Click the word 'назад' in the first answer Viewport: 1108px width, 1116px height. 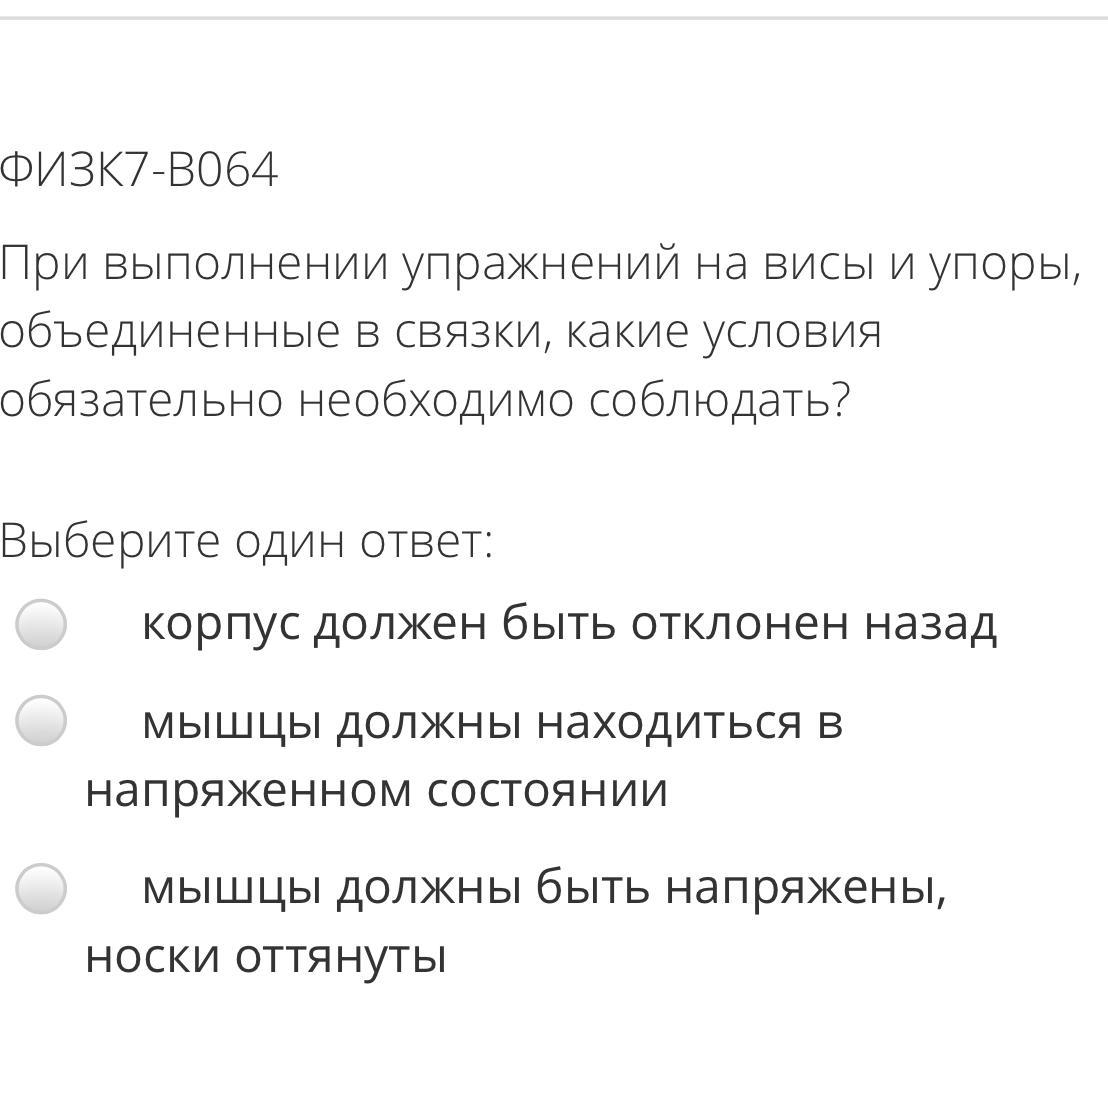tap(930, 626)
